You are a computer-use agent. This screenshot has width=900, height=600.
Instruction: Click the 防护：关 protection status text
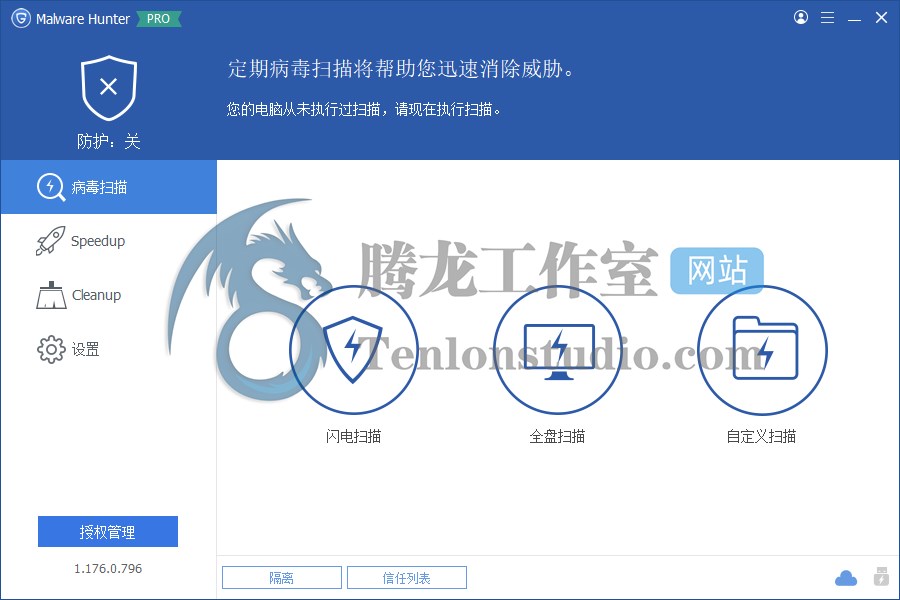(108, 141)
